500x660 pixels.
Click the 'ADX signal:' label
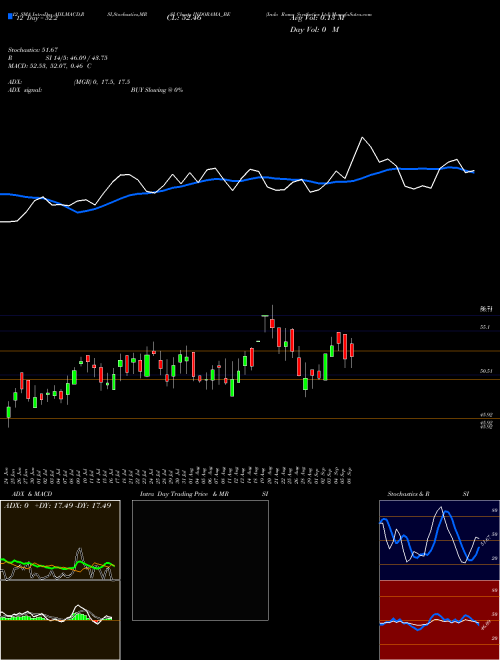[x=25, y=90]
